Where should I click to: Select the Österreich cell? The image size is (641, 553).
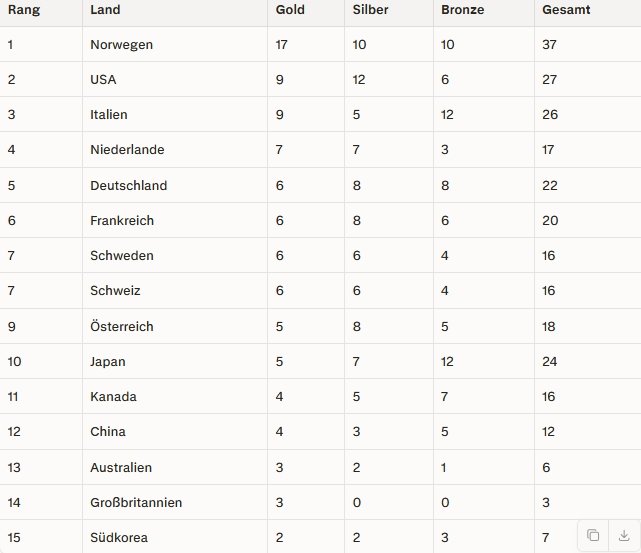coord(122,326)
